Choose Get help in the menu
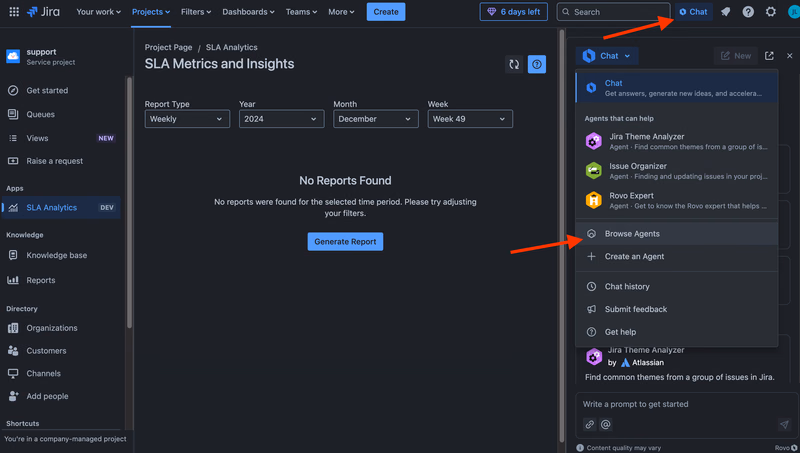Viewport: 800px width, 453px height. pyautogui.click(x=677, y=332)
